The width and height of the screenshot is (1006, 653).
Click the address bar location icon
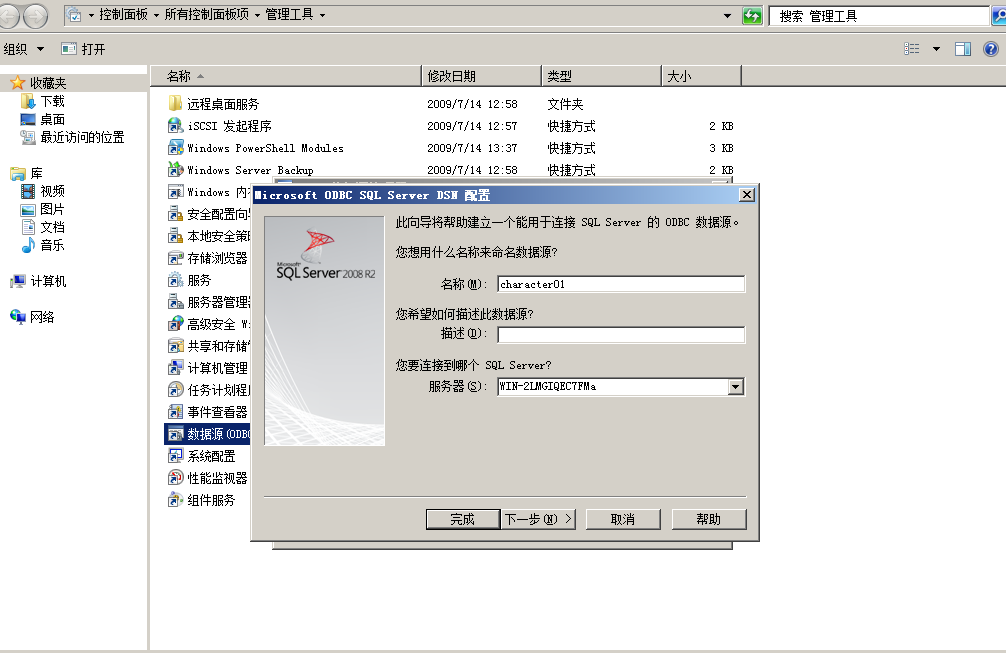(x=74, y=15)
